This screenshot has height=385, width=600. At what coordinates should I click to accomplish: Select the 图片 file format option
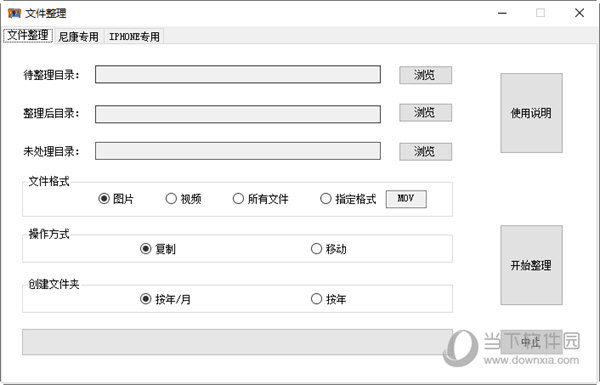point(116,199)
